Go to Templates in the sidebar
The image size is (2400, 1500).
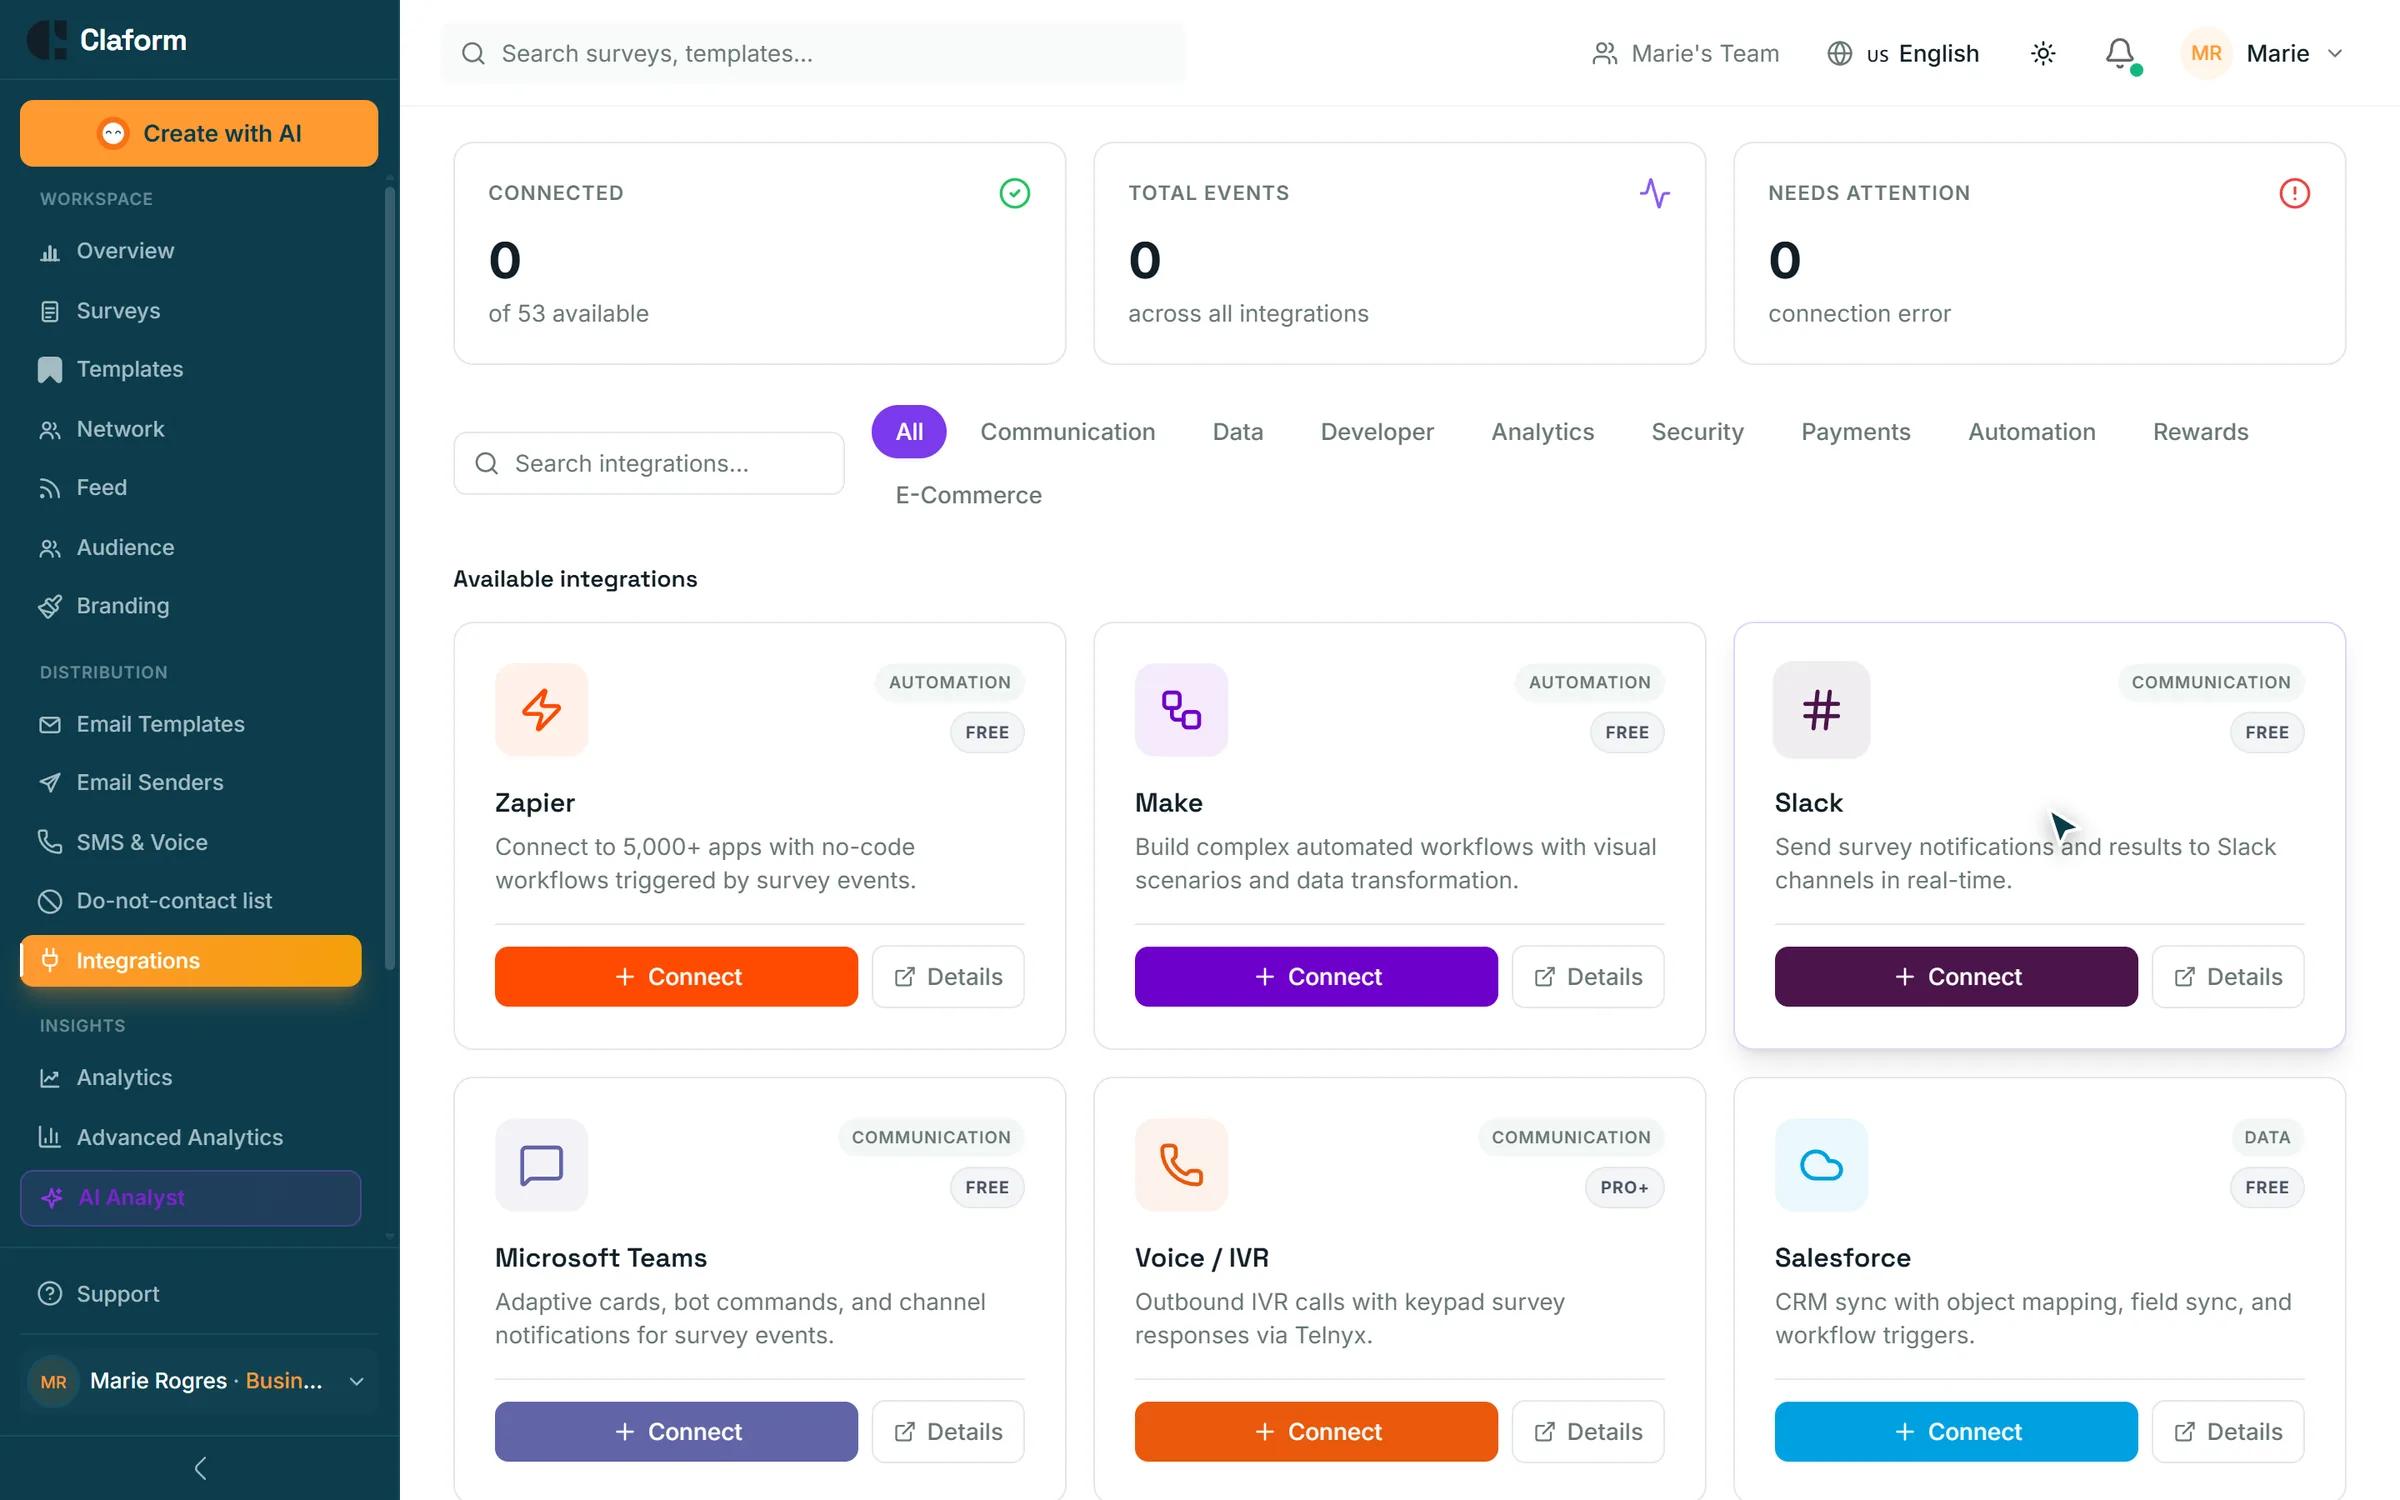tap(190, 369)
